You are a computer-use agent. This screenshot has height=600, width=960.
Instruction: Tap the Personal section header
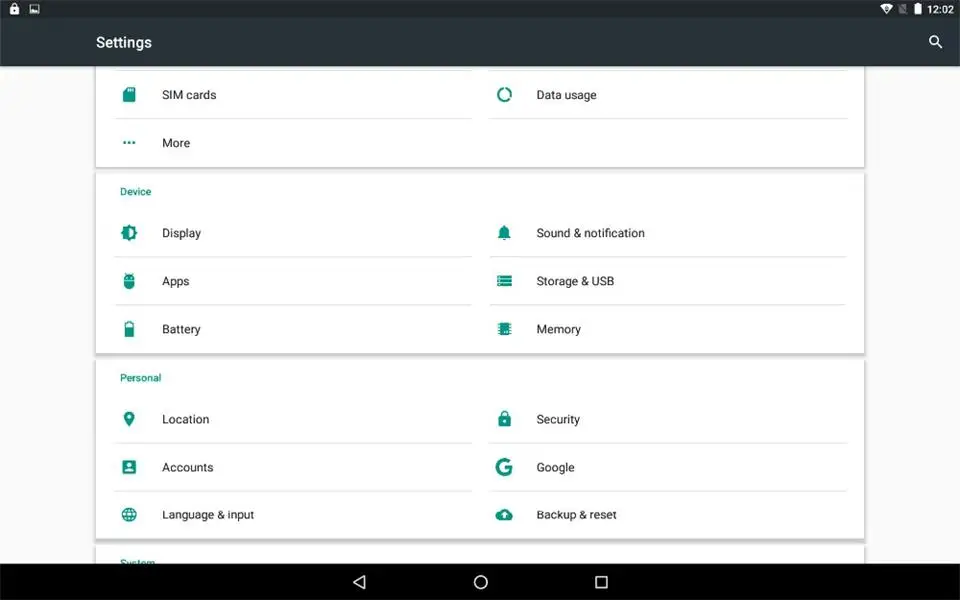140,378
